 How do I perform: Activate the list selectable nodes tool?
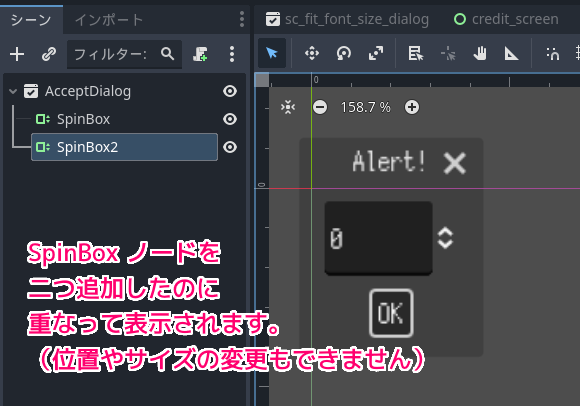[x=416, y=54]
